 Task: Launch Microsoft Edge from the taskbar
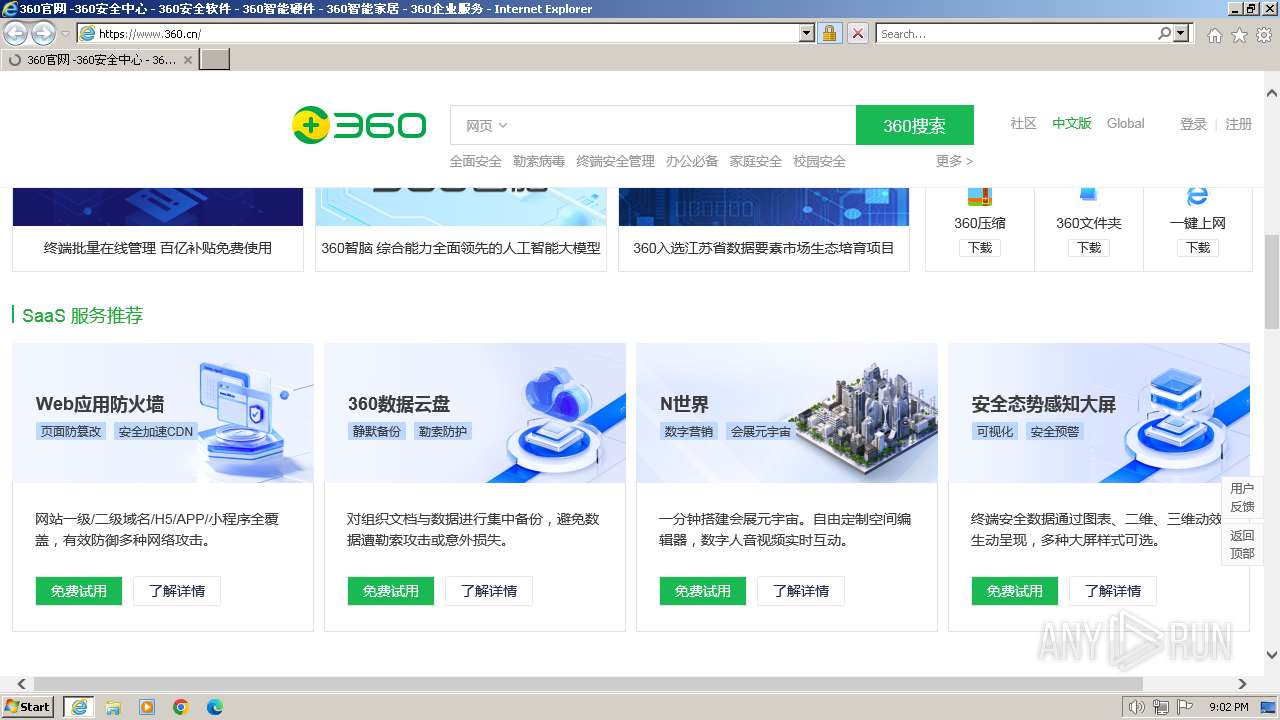[215, 707]
